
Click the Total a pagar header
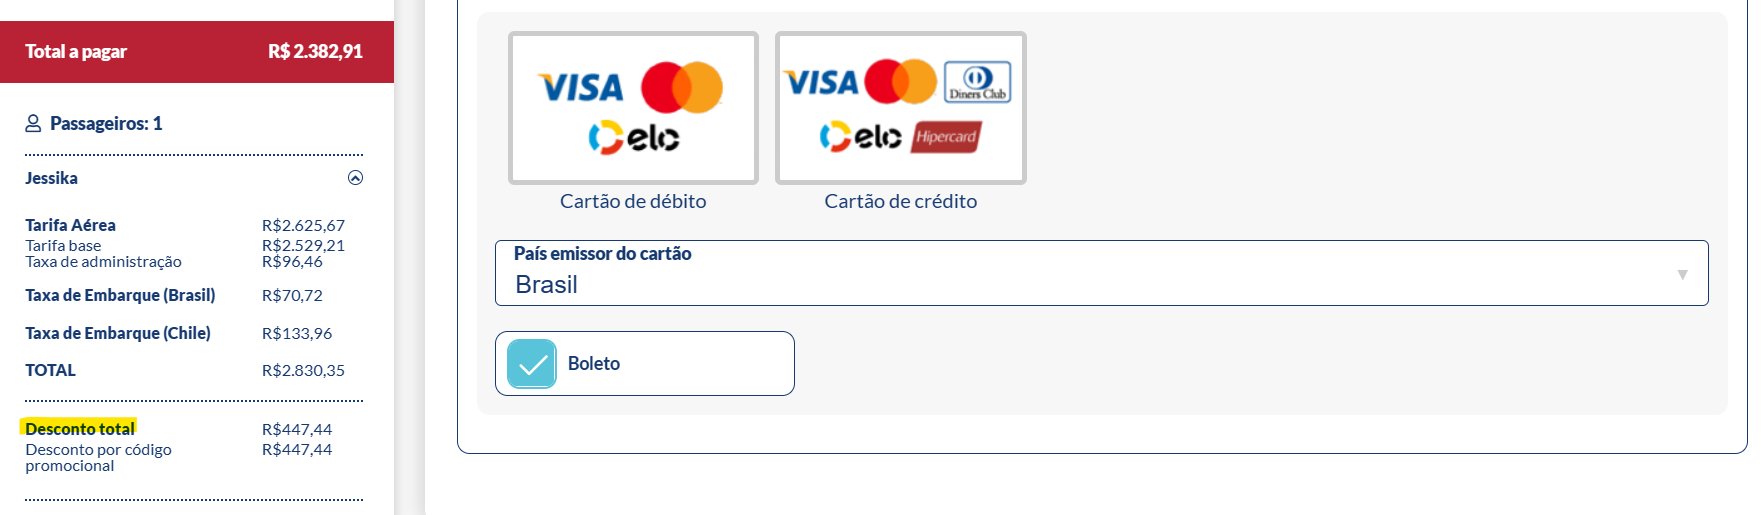tap(197, 52)
